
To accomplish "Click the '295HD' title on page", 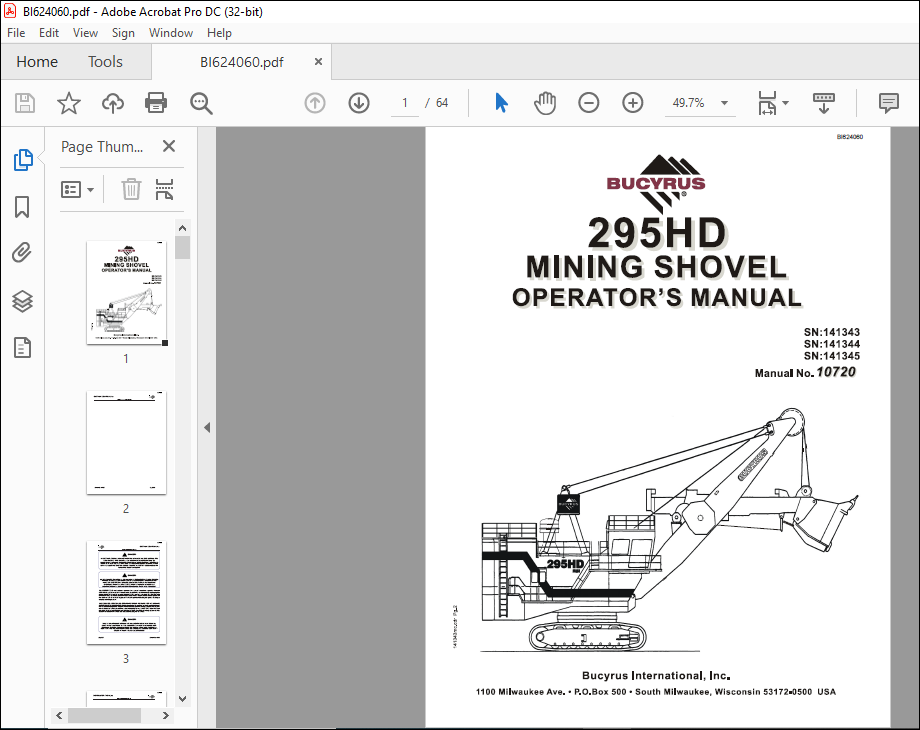I will pyautogui.click(x=657, y=233).
